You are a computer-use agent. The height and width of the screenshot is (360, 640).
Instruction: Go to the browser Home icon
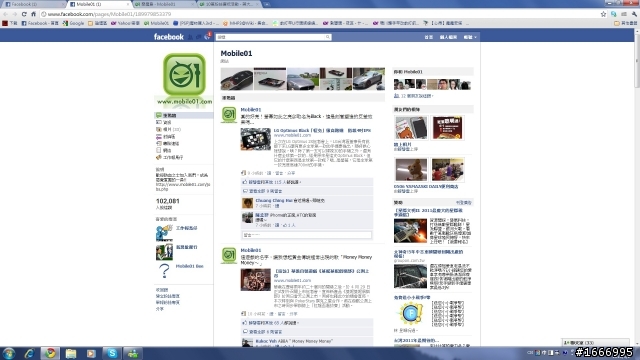tap(33, 14)
